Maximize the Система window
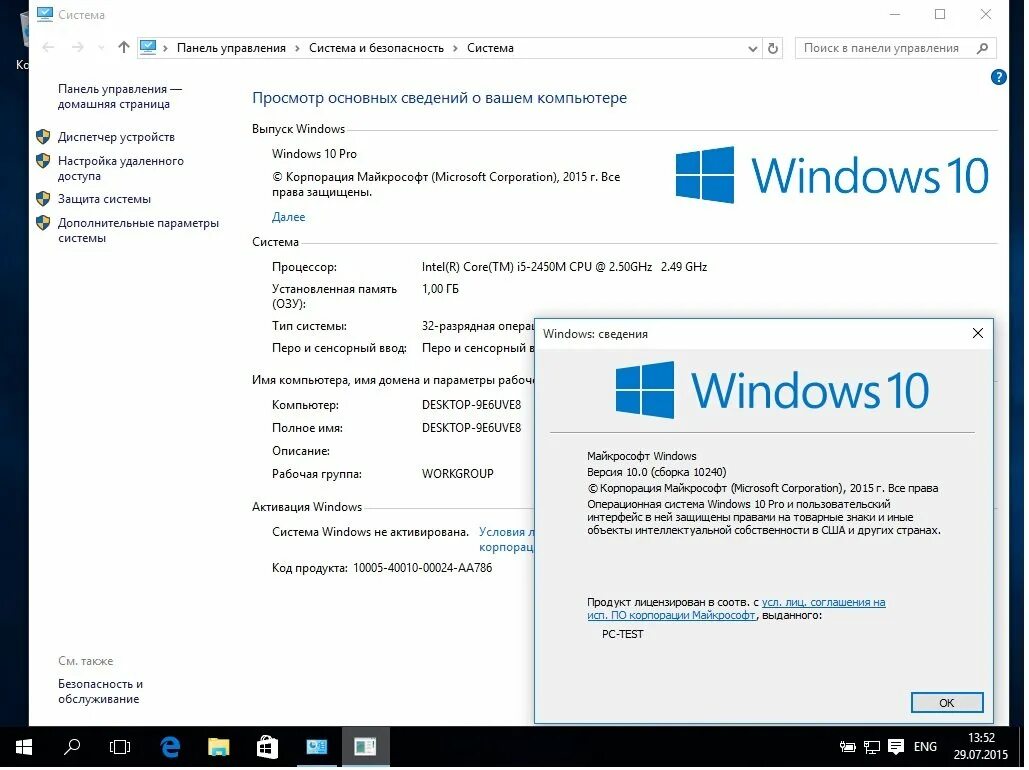 (x=940, y=14)
